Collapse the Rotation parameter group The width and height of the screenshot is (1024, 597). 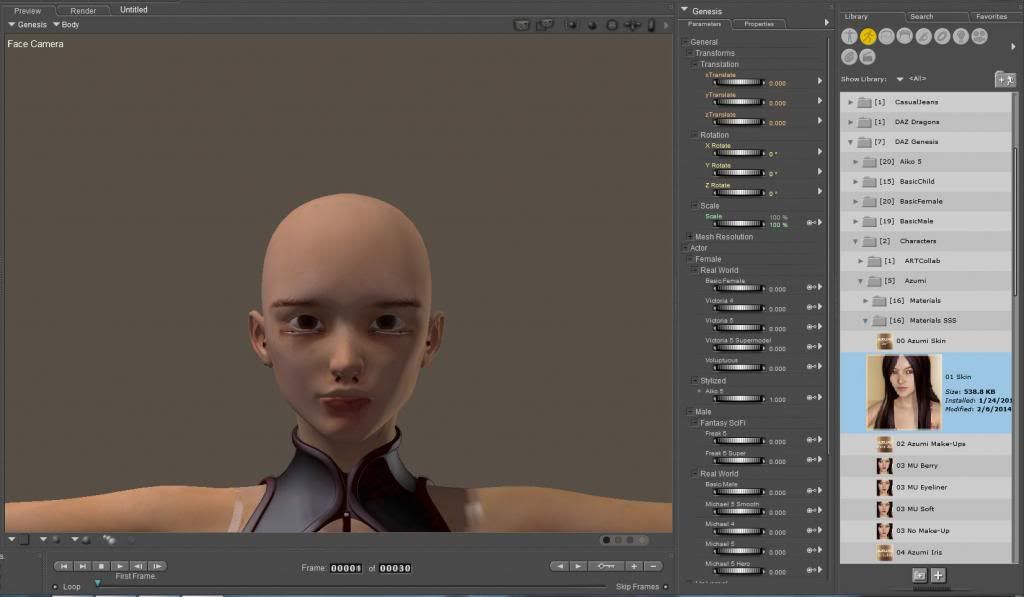click(693, 135)
